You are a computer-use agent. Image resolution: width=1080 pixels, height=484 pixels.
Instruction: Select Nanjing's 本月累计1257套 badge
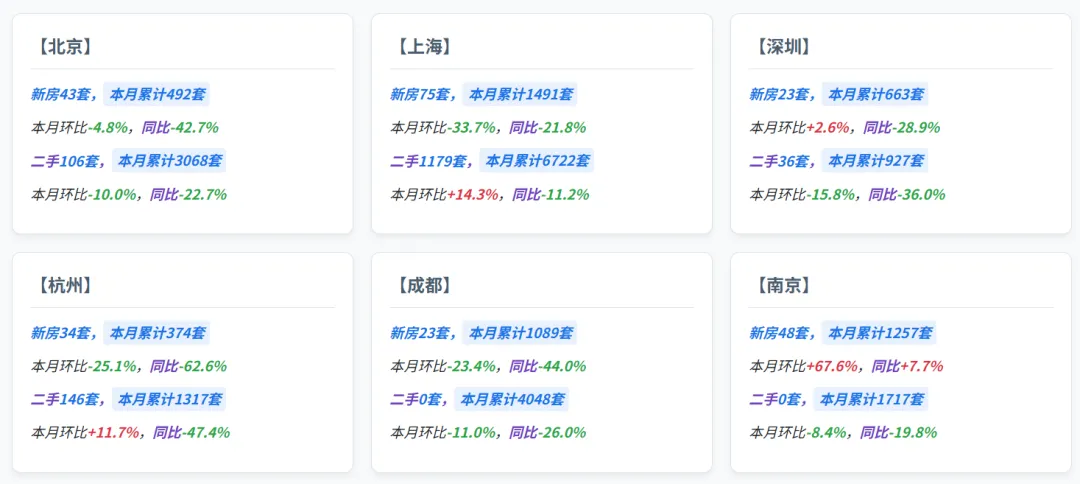point(879,333)
